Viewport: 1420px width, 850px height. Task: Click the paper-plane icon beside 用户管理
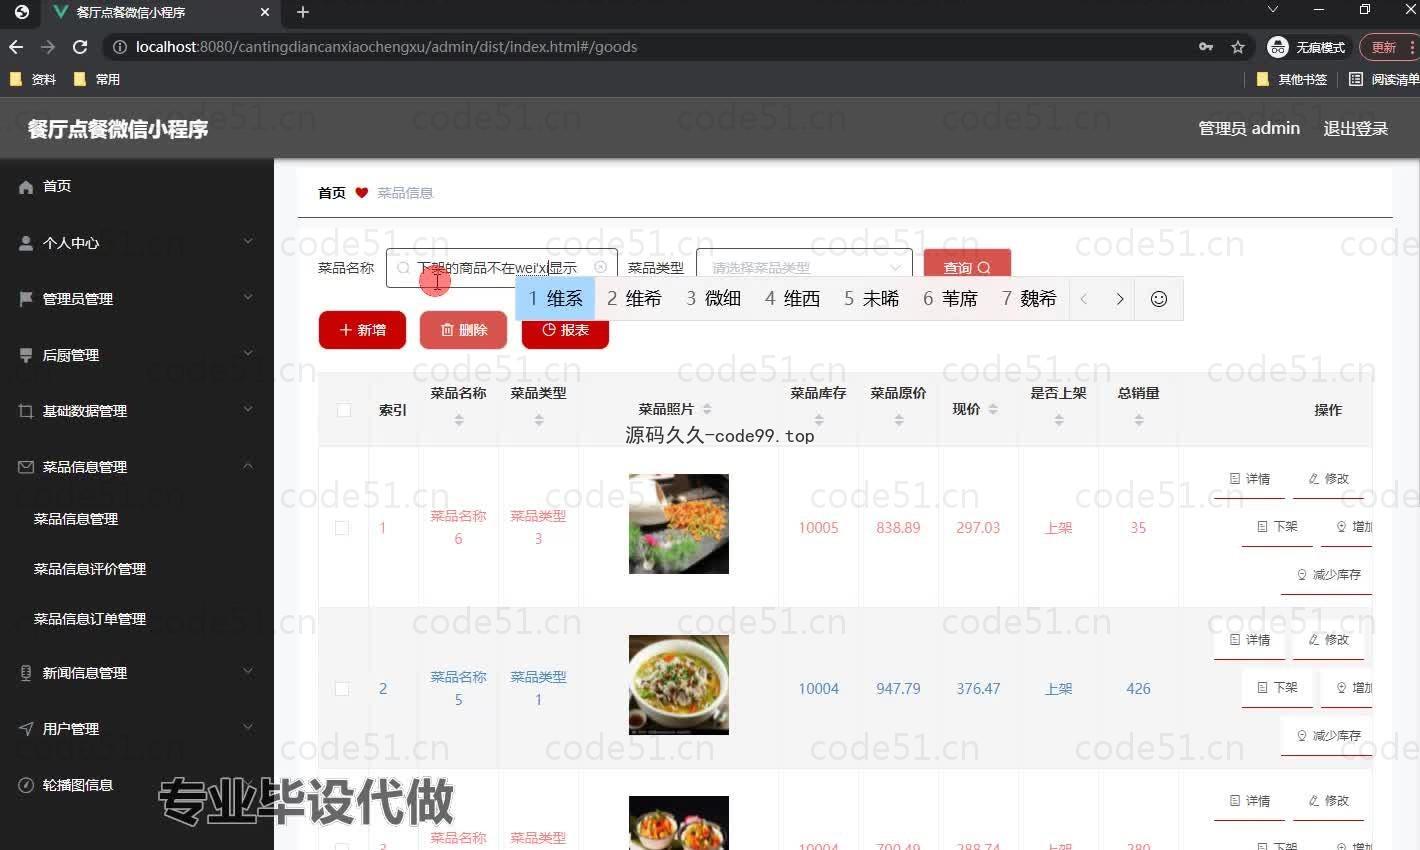point(26,729)
